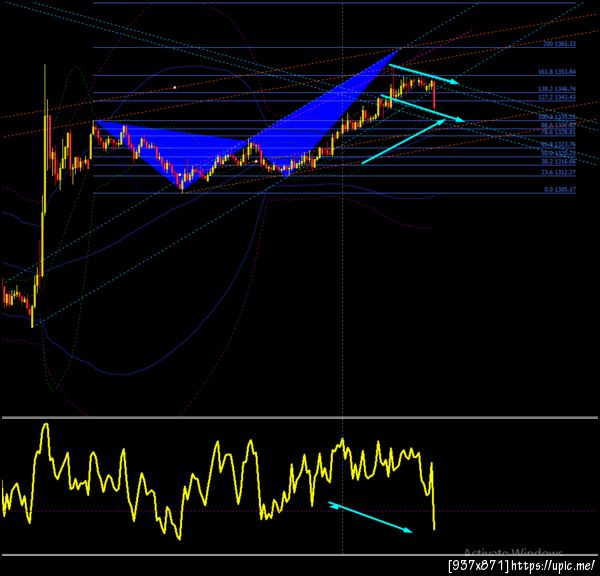Click the cyan upward-pointing arrow on price chart
Screen dimensions: 600x576
click(x=404, y=142)
